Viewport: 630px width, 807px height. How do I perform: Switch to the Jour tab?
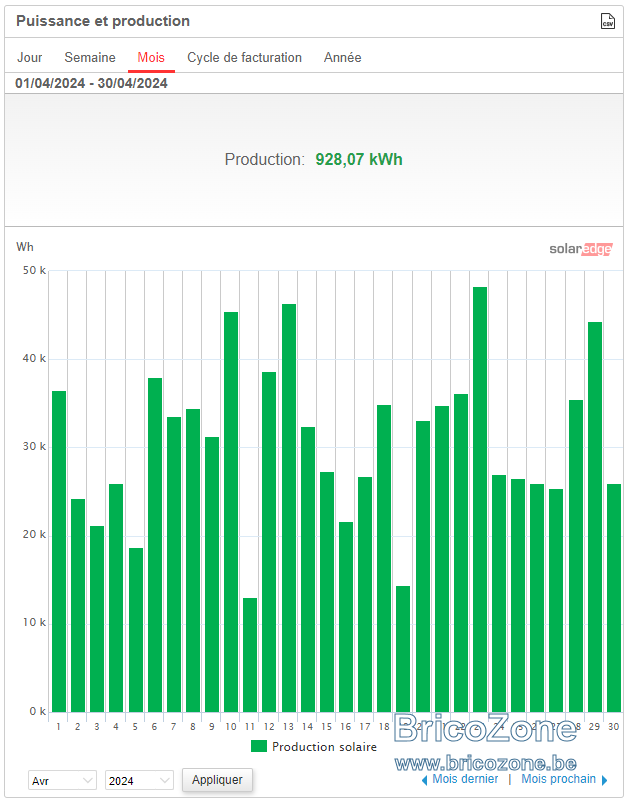click(29, 57)
